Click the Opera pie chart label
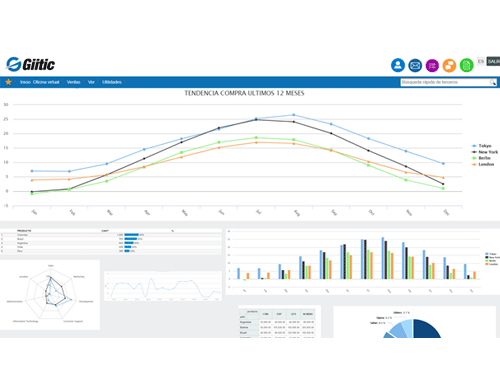 [384, 318]
